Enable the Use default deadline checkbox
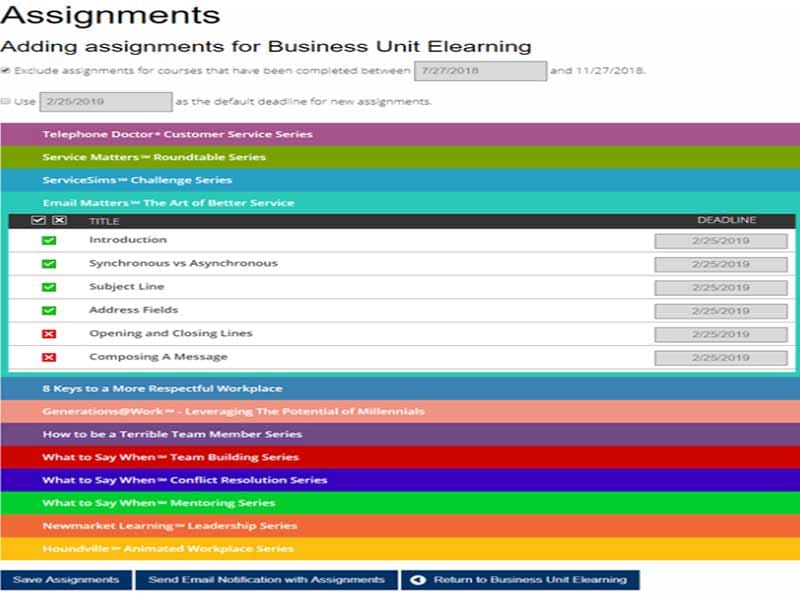 7,101
